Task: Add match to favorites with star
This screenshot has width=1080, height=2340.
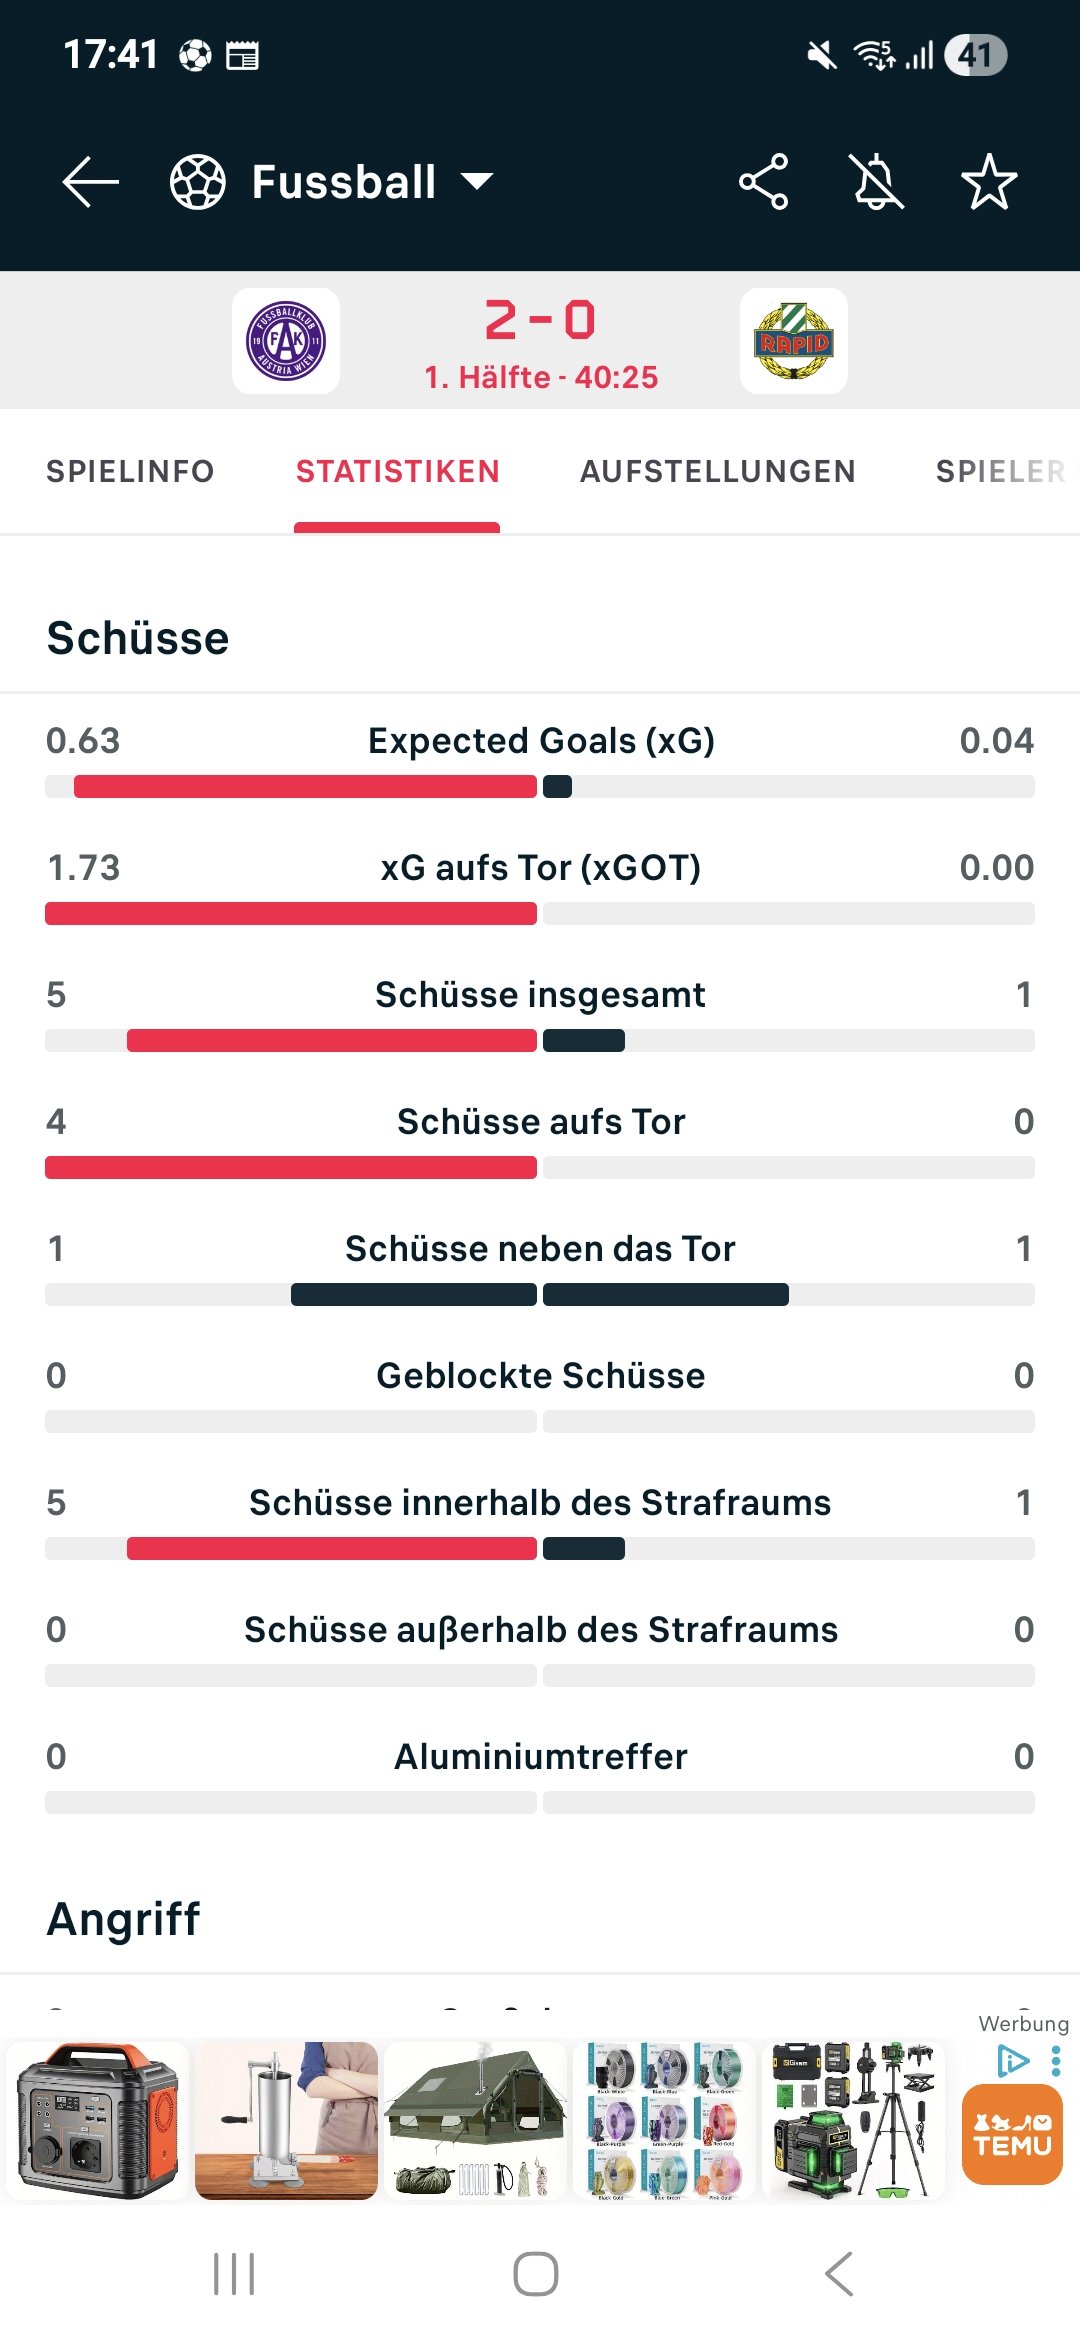Action: 988,182
